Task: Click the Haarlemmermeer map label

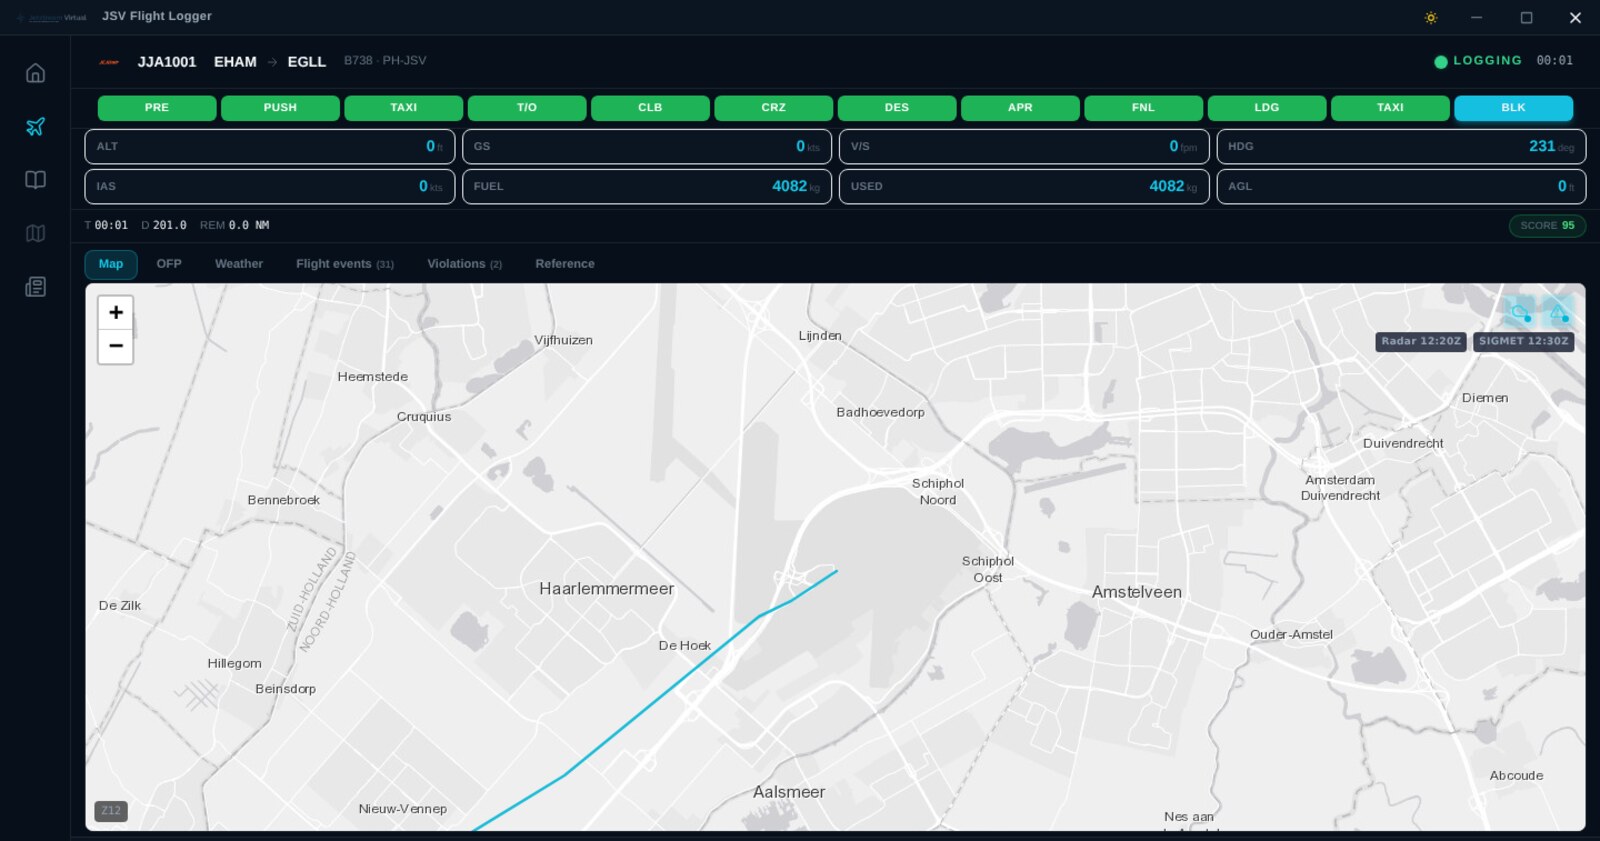Action: [x=606, y=589]
